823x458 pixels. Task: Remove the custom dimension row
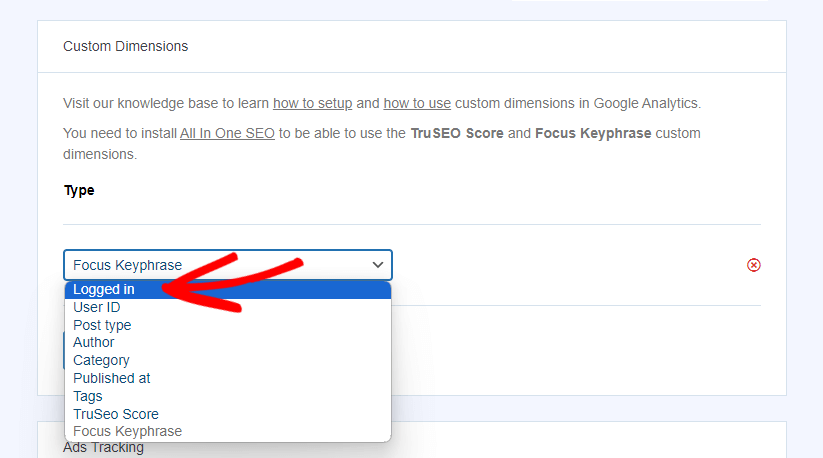pyautogui.click(x=753, y=265)
